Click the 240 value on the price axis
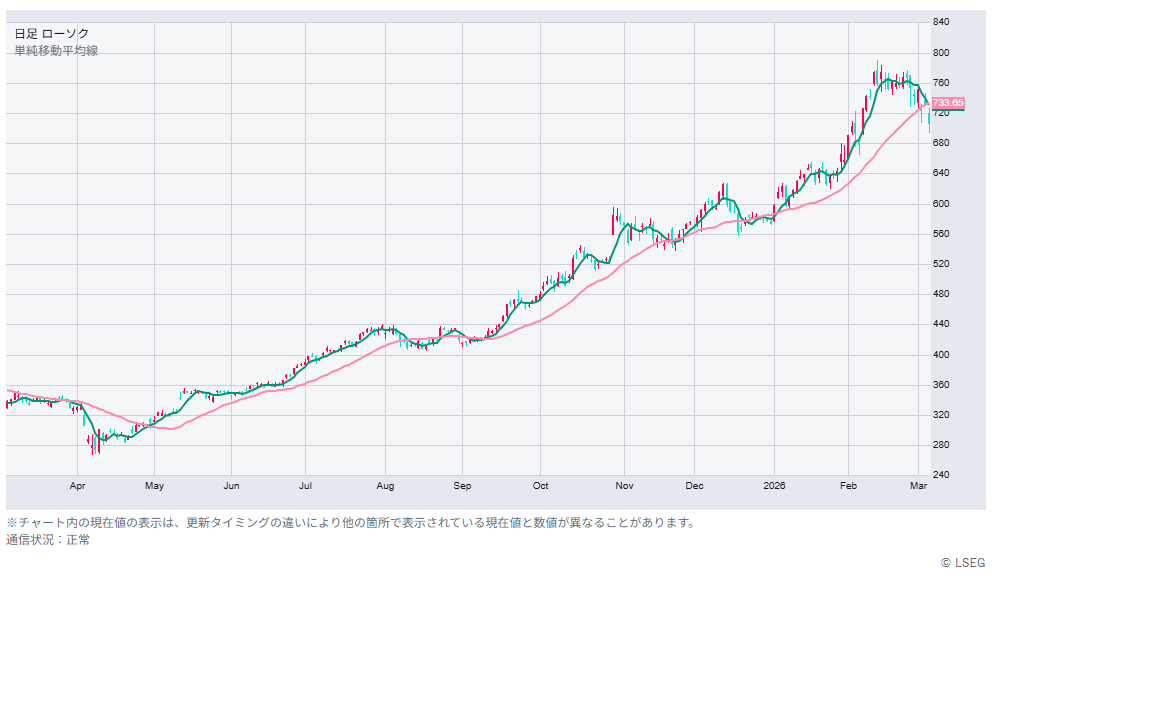The image size is (1152, 720). pyautogui.click(x=941, y=475)
